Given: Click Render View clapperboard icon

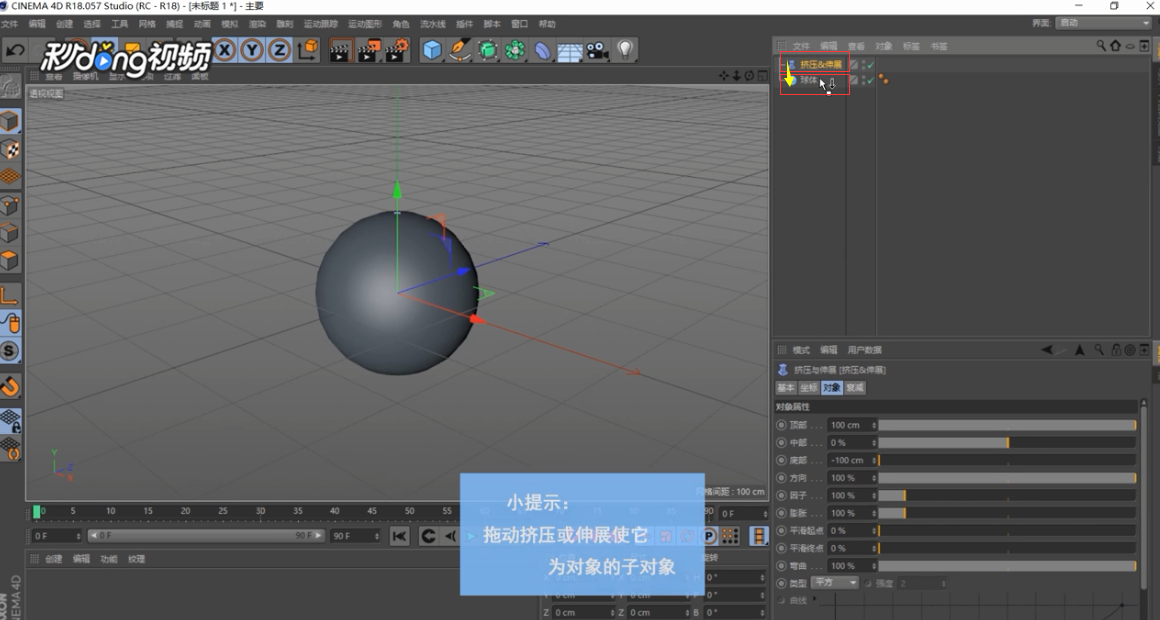Looking at the screenshot, I should tap(340, 50).
